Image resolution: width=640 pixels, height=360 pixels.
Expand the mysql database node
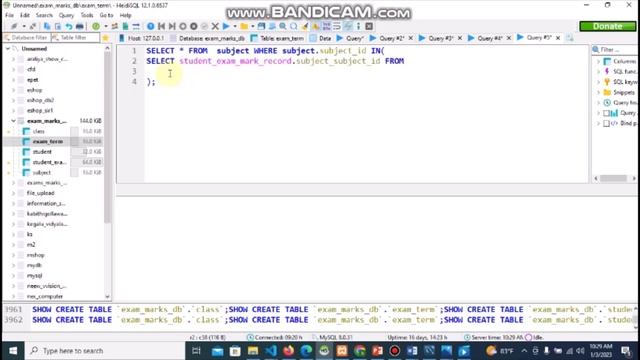coord(13,276)
